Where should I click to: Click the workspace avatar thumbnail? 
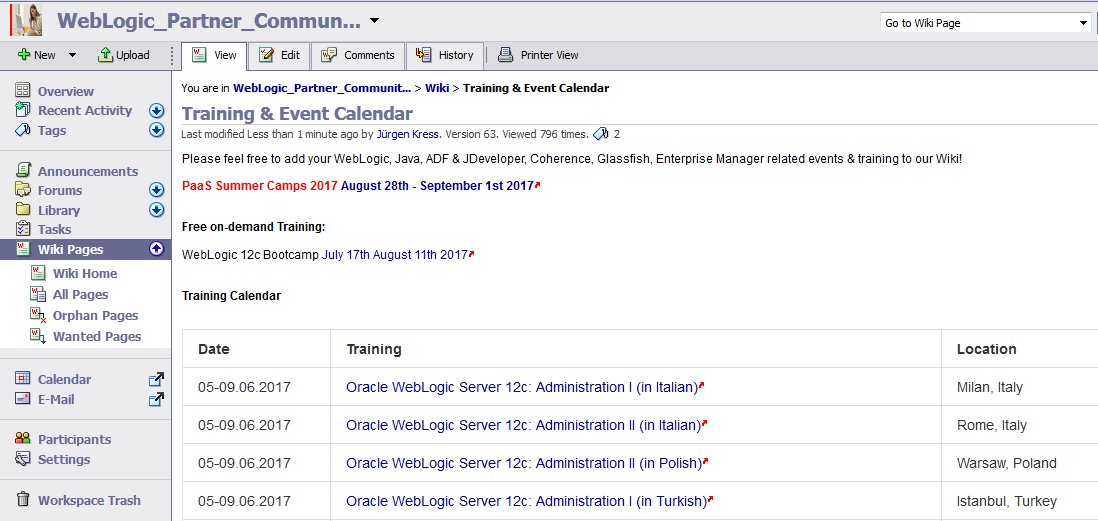pos(25,20)
